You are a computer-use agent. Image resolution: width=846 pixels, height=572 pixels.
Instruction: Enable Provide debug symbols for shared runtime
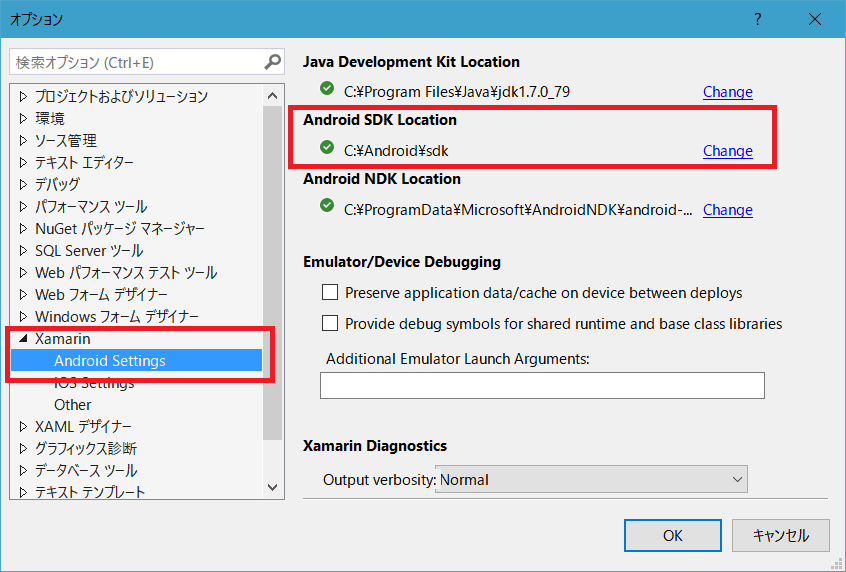[x=330, y=323]
